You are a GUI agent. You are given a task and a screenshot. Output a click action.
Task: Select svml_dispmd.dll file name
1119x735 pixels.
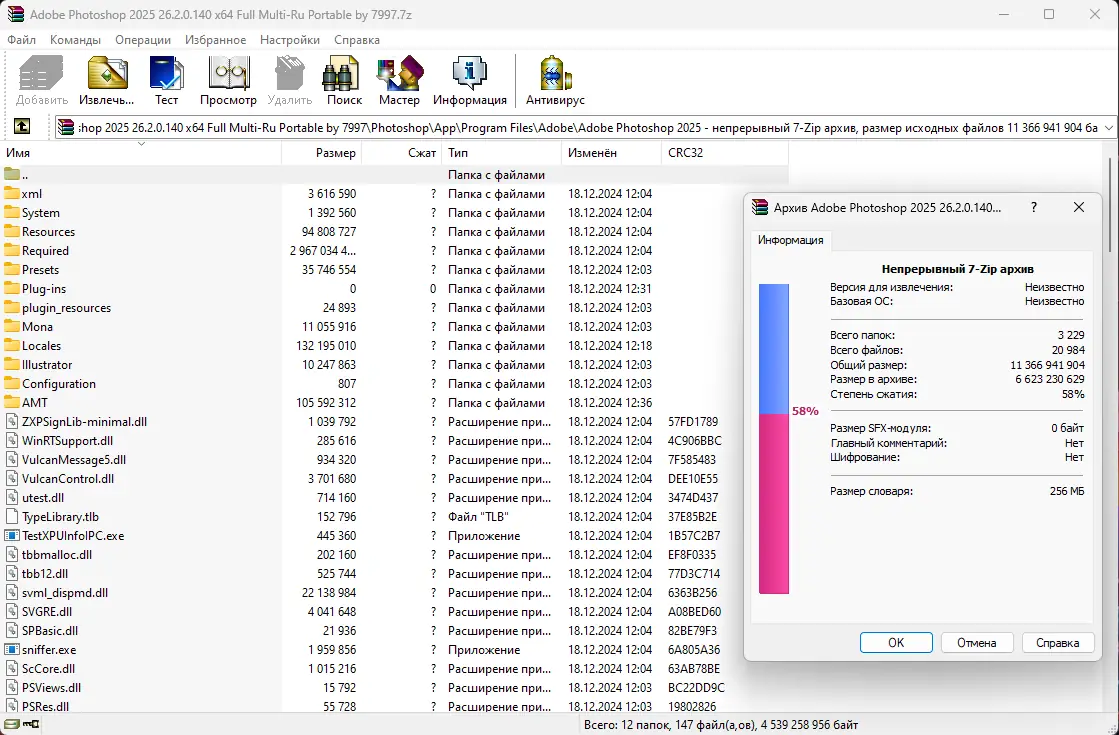pos(65,592)
